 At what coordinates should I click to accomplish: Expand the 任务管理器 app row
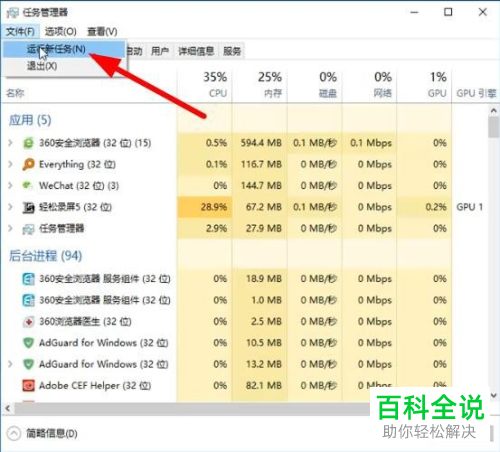point(10,228)
